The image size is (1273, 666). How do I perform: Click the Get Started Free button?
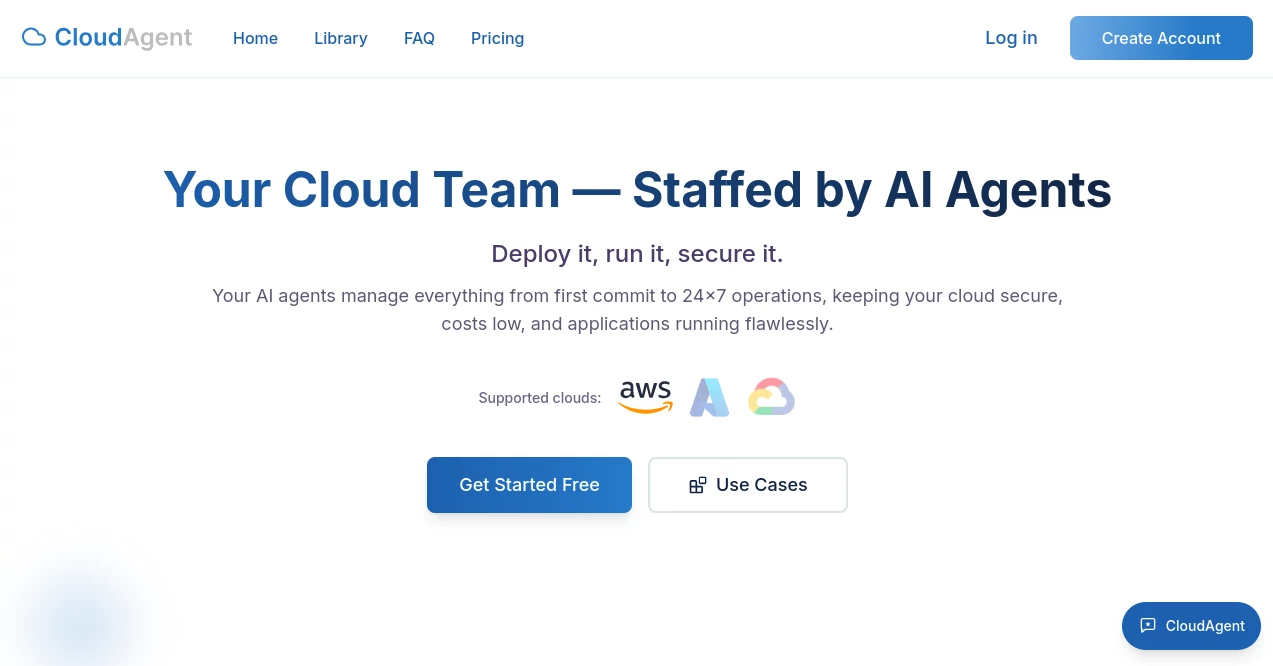[x=529, y=485]
